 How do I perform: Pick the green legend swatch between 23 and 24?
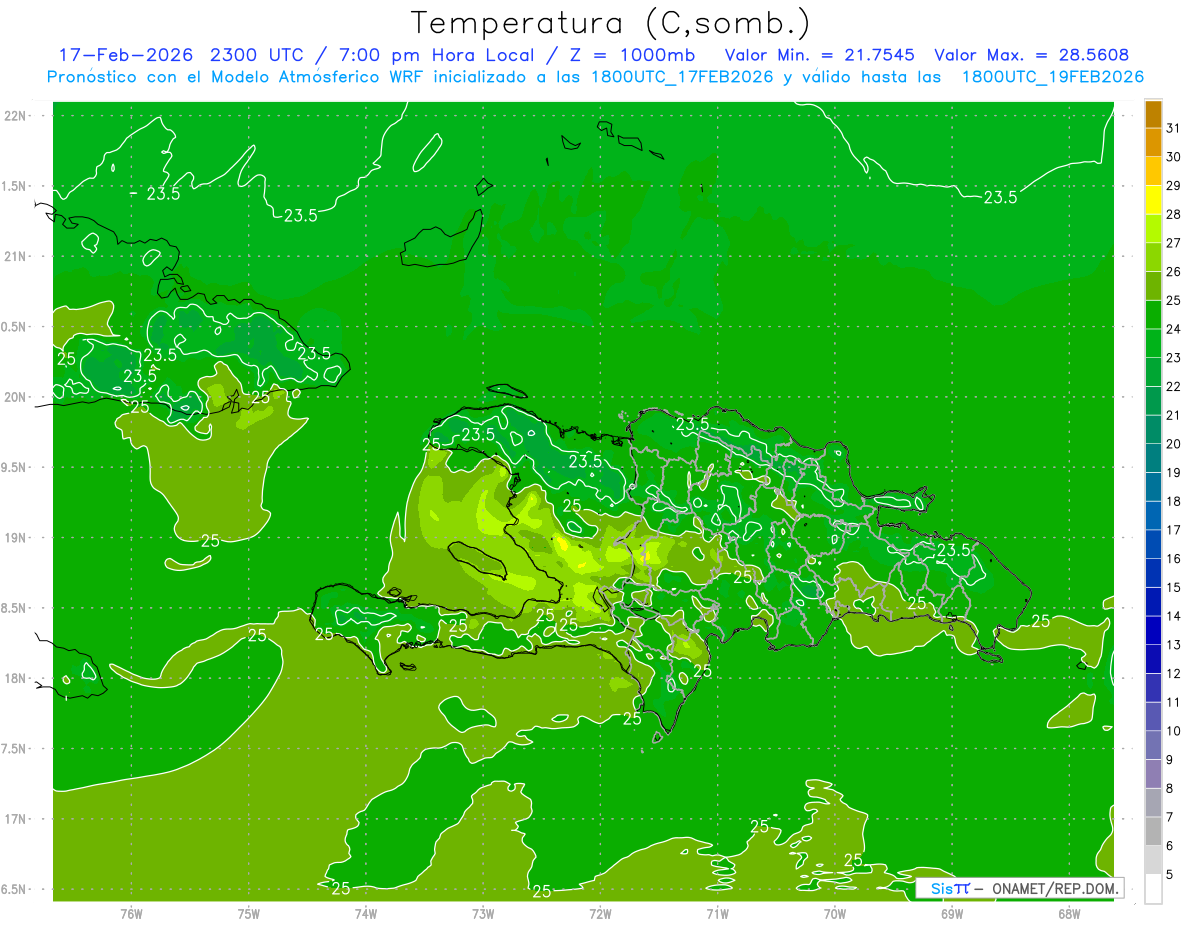[x=1153, y=344]
